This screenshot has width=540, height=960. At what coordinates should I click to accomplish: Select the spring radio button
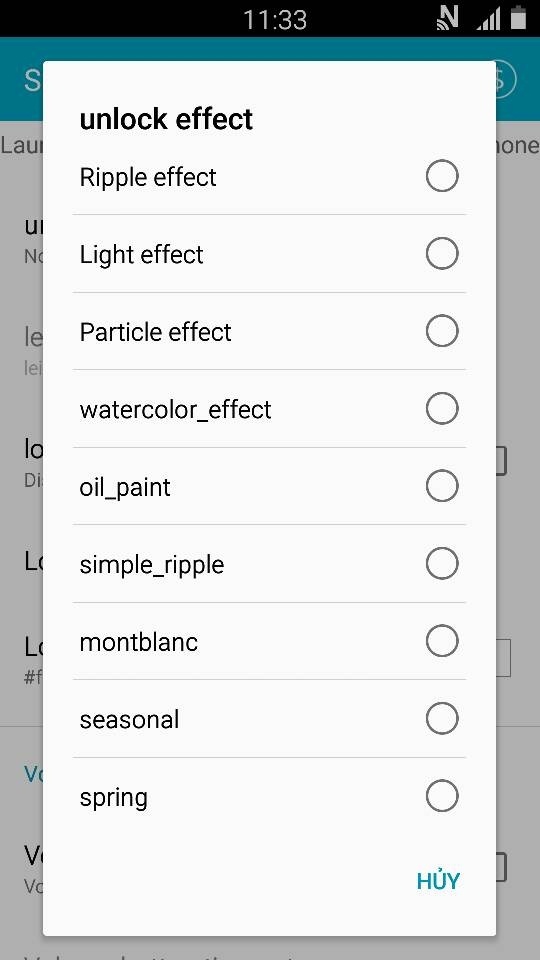click(x=441, y=796)
